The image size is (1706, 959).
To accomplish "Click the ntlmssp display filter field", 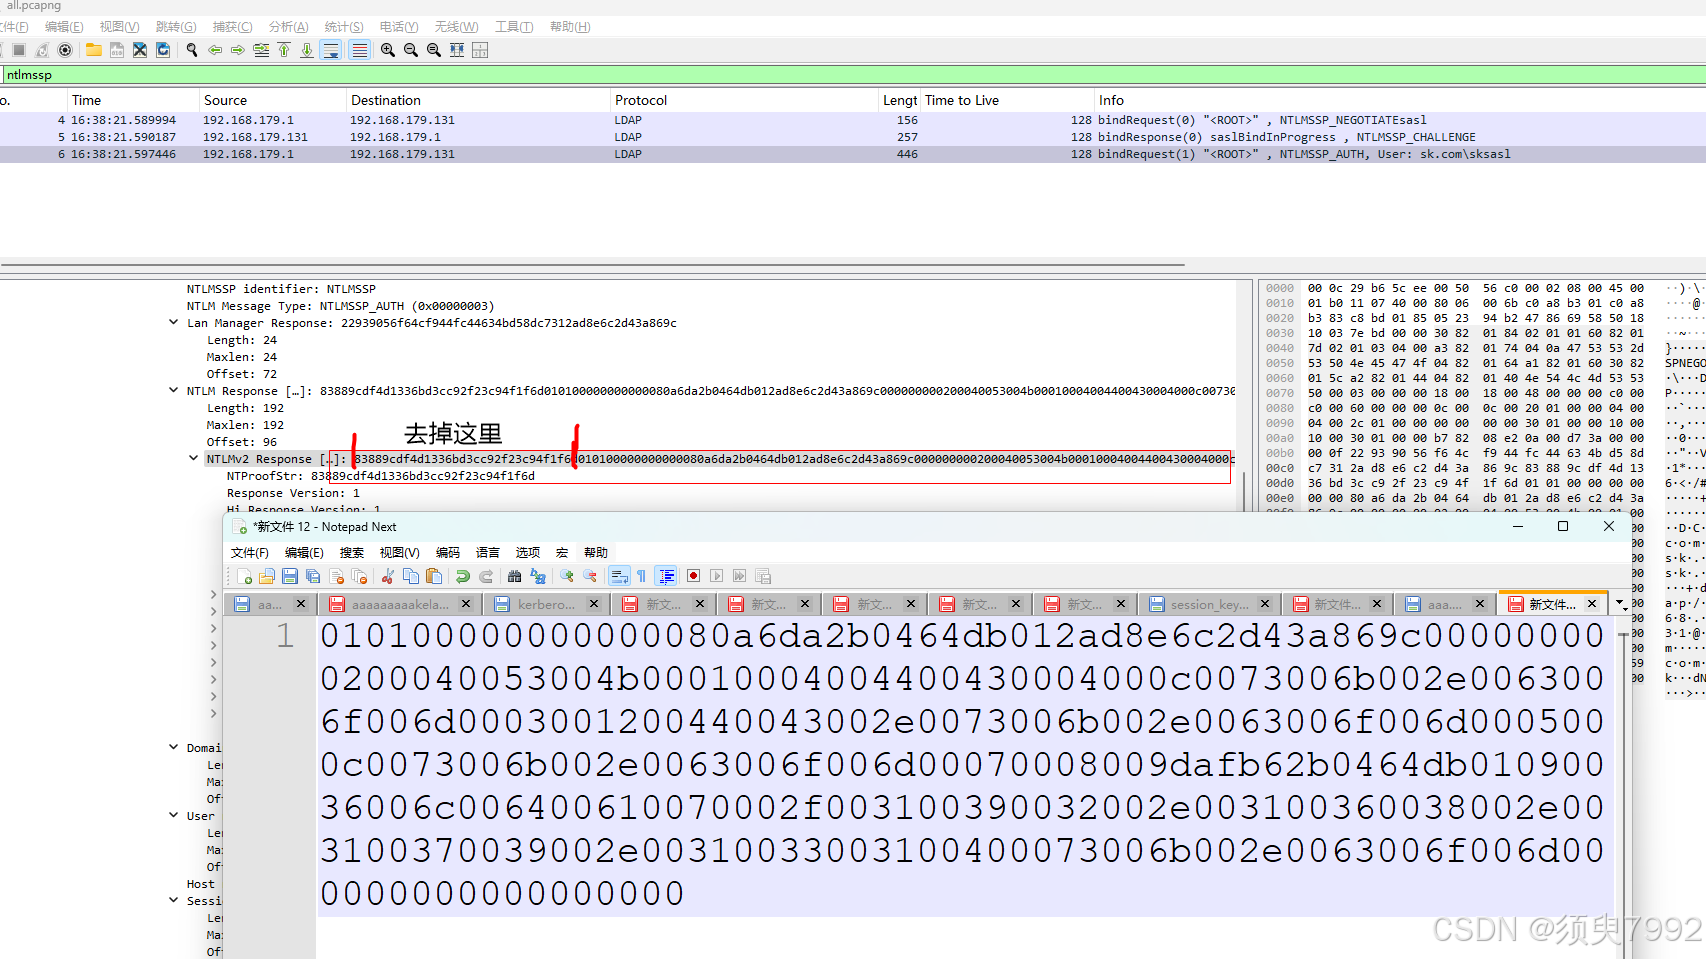I will click(853, 75).
